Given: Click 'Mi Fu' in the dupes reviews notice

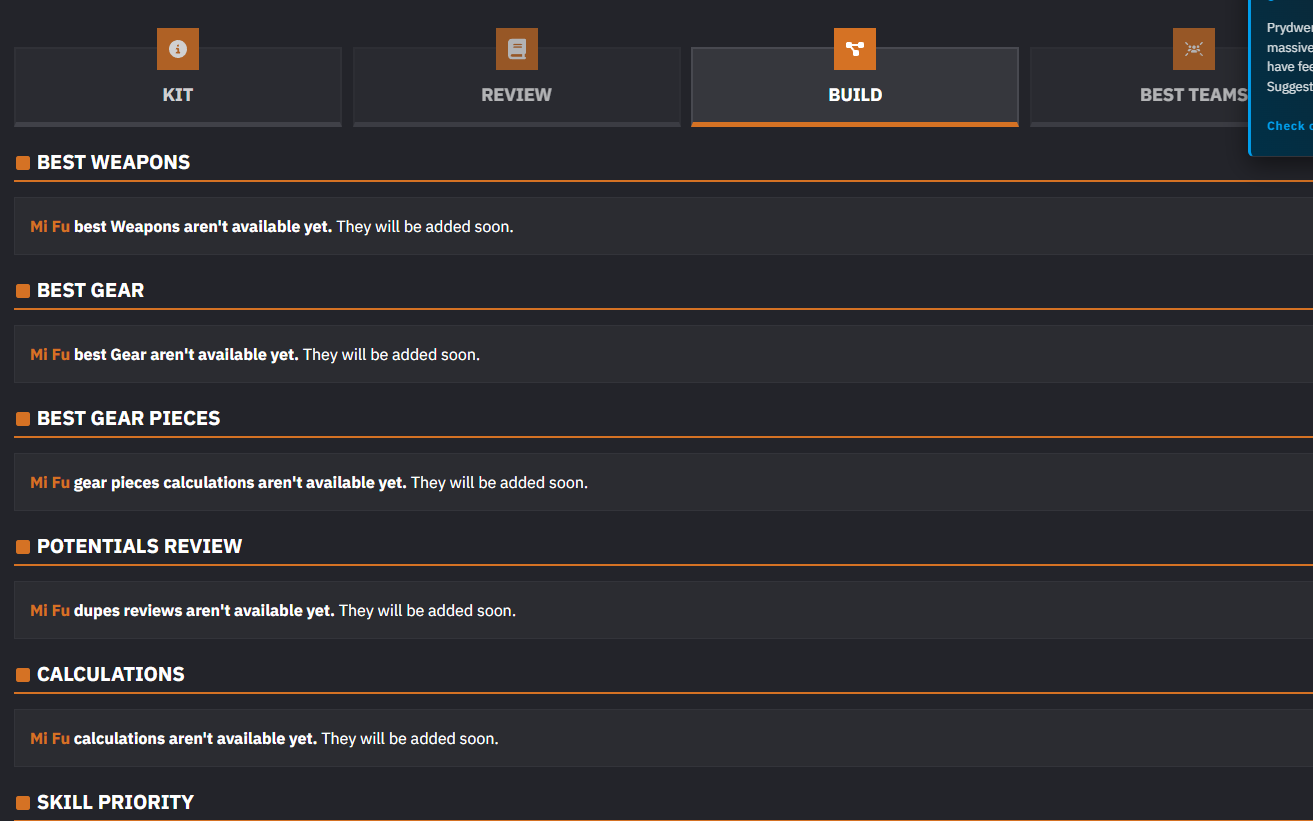Looking at the screenshot, I should (x=50, y=610).
